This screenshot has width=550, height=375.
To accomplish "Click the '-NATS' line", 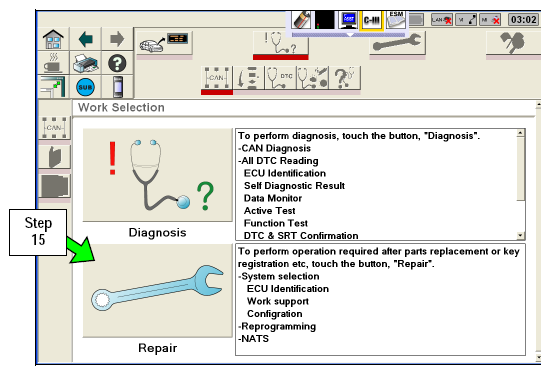I will coord(254,339).
